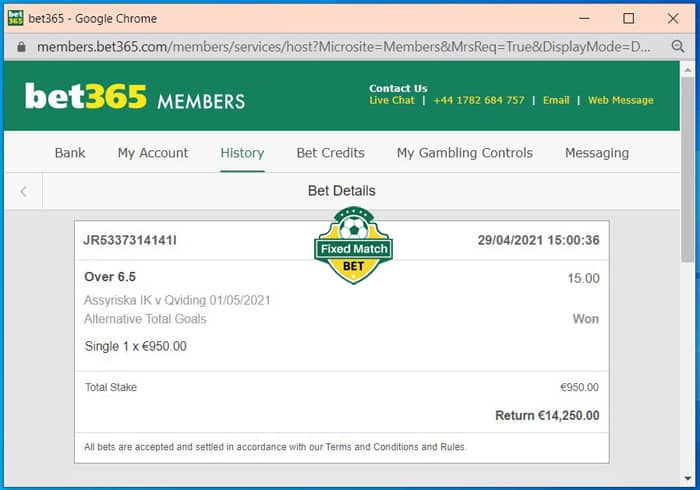Click Assyriska IK v Qviding match text

pos(177,300)
